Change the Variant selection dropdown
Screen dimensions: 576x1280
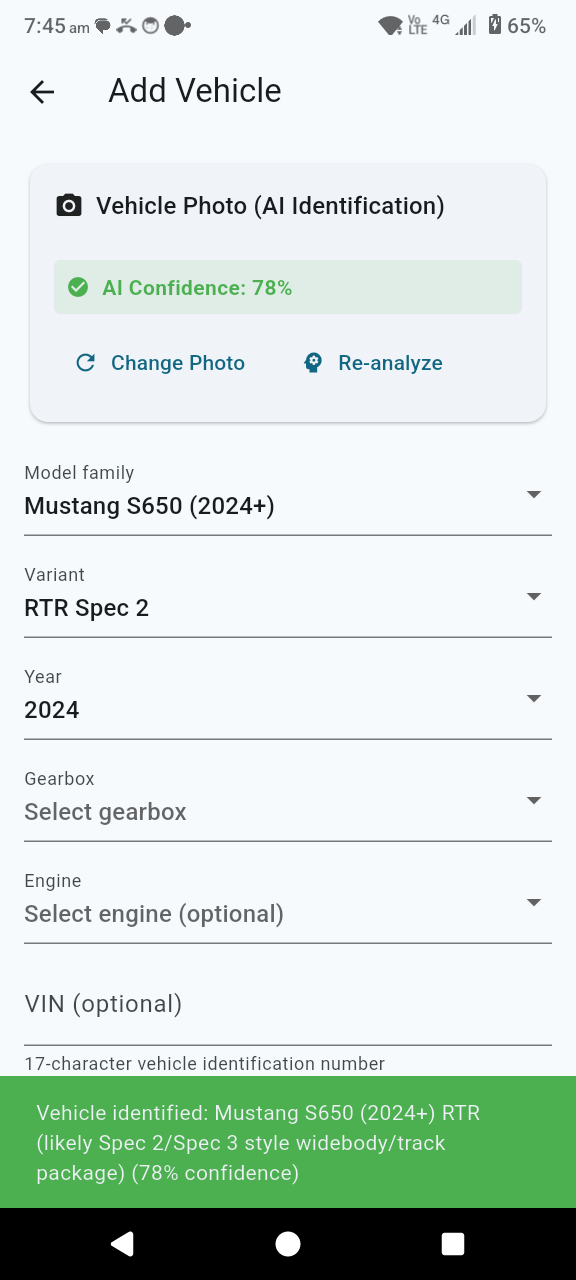coord(534,596)
